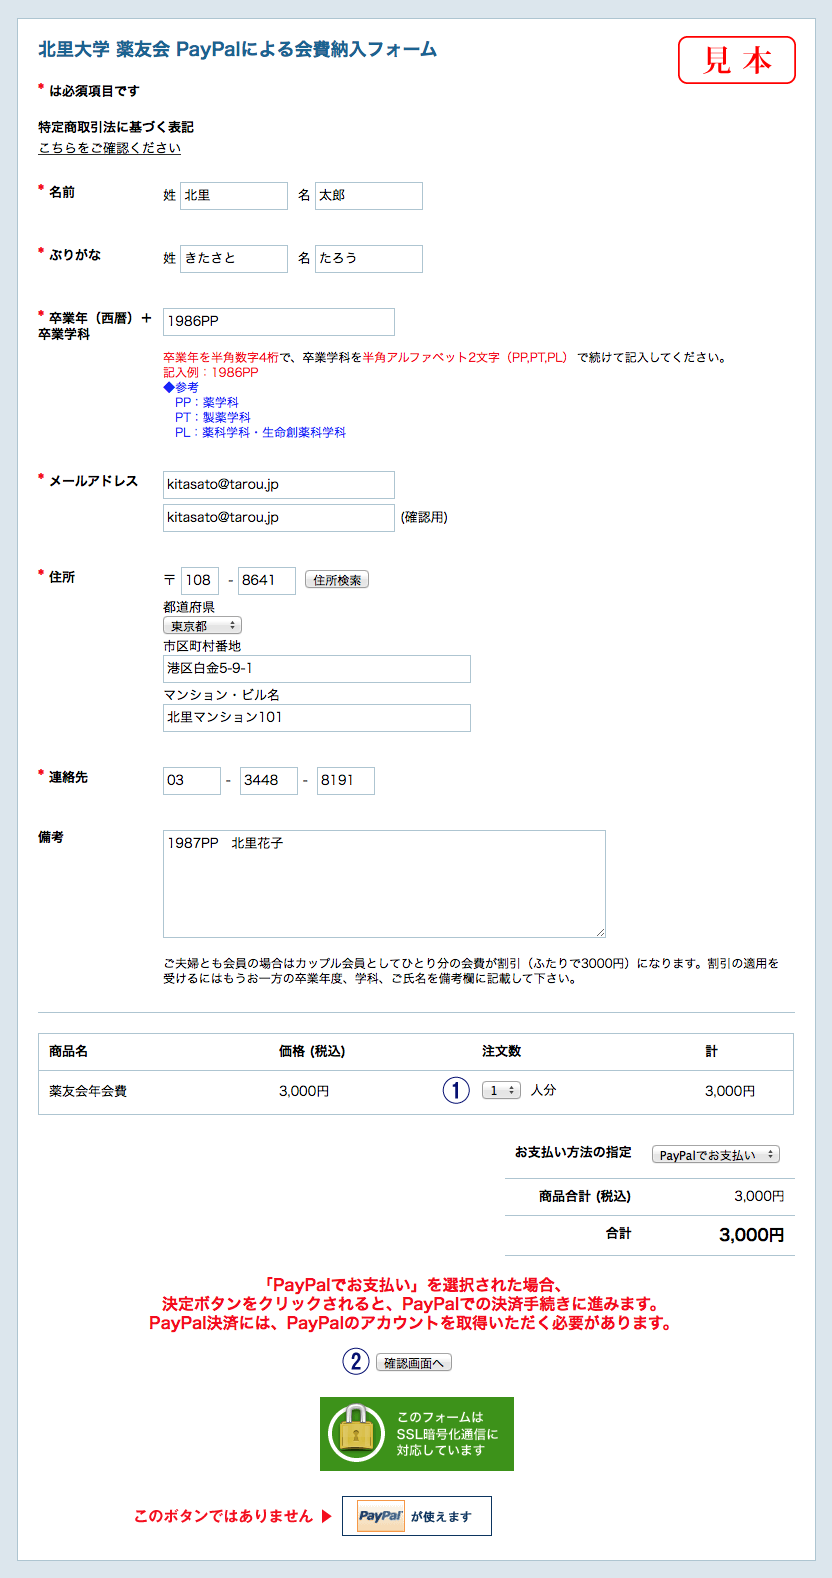Click the postal code field showing 108
The height and width of the screenshot is (1578, 832).
coord(200,581)
